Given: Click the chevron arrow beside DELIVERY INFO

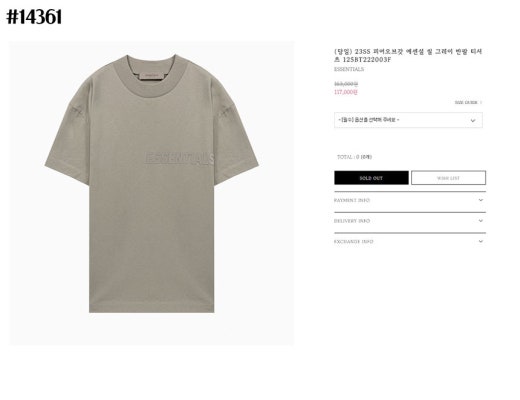Looking at the screenshot, I should 480,221.
